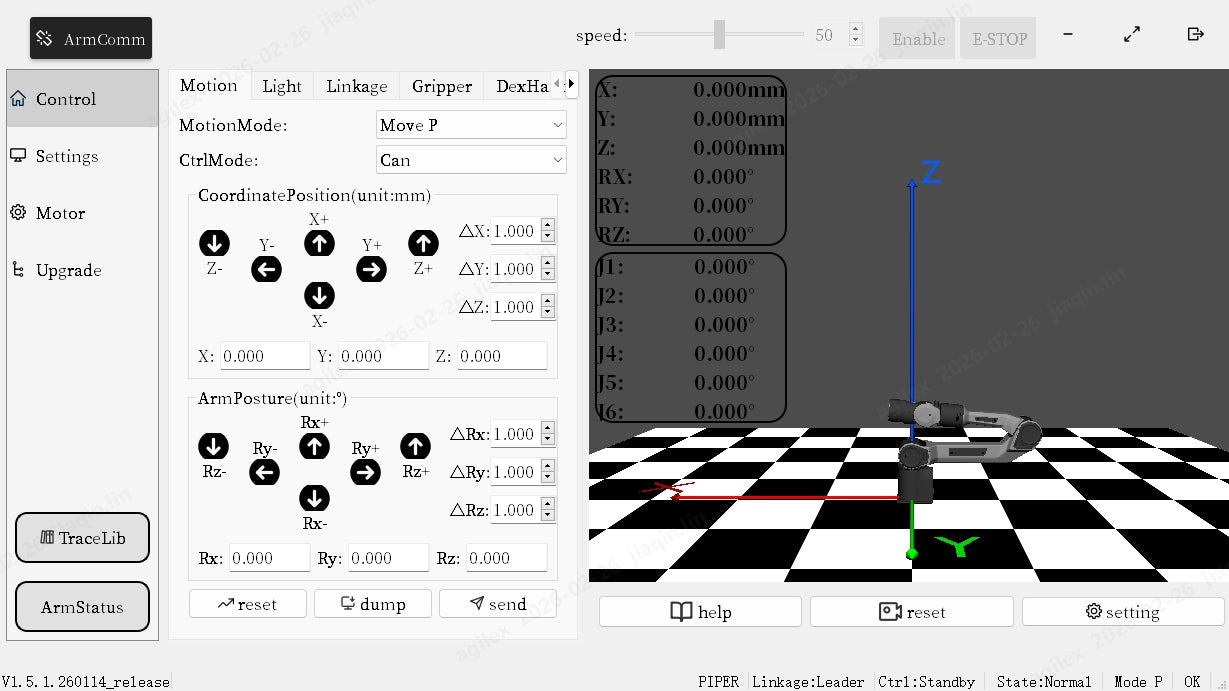Image resolution: width=1229 pixels, height=691 pixels.
Task: Open the TraceLib button
Action: [x=82, y=538]
